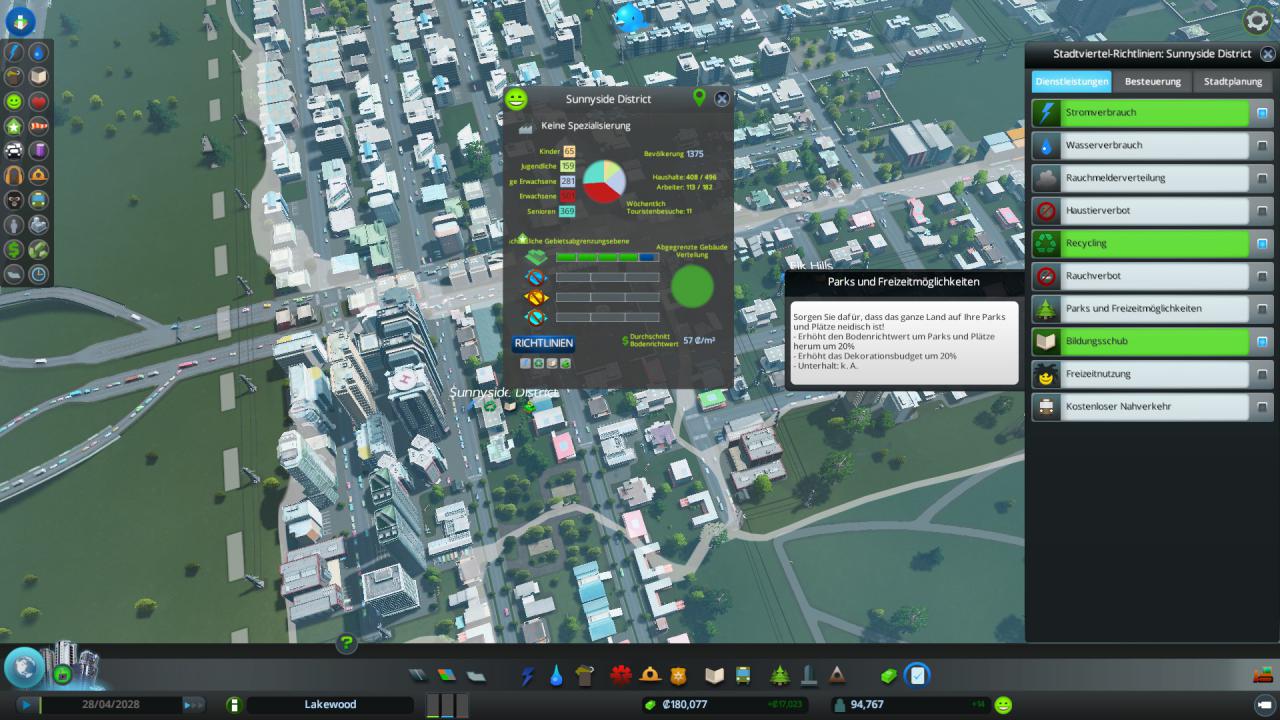
Task: Show the happiness info view
Action: pos(14,102)
